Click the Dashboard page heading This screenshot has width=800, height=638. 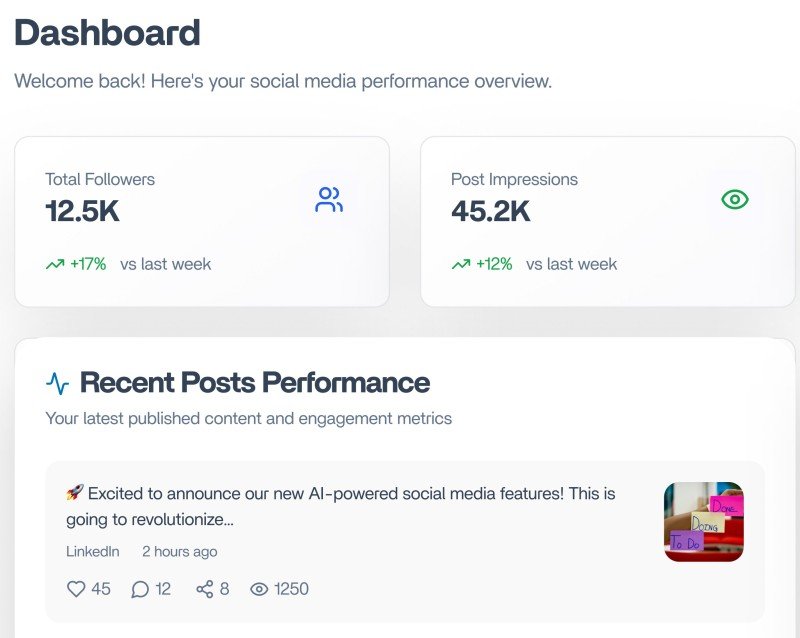(107, 33)
